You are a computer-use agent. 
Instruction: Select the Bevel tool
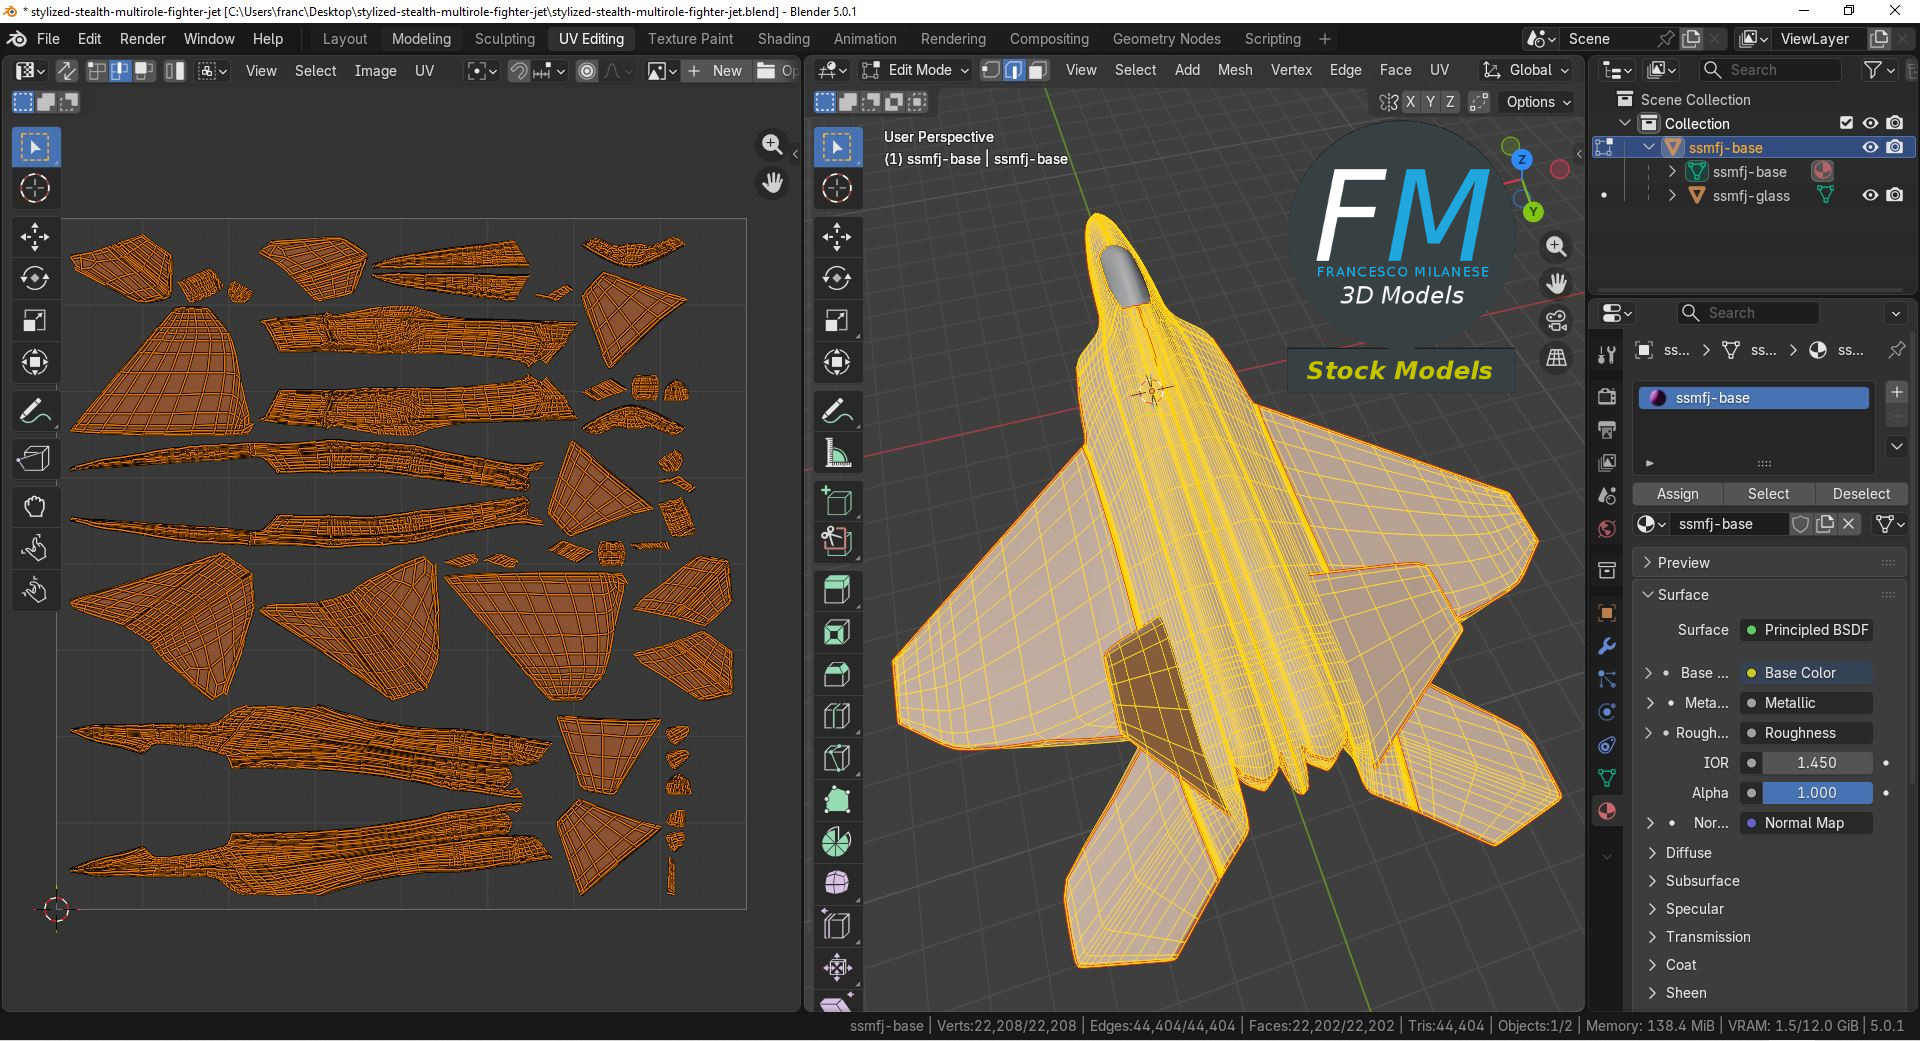pos(837,674)
